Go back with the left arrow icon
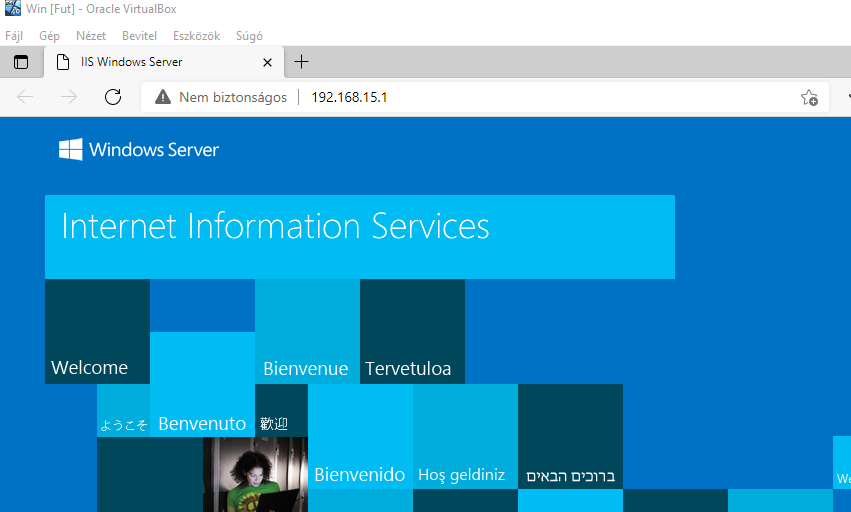The width and height of the screenshot is (851, 512). pos(25,97)
